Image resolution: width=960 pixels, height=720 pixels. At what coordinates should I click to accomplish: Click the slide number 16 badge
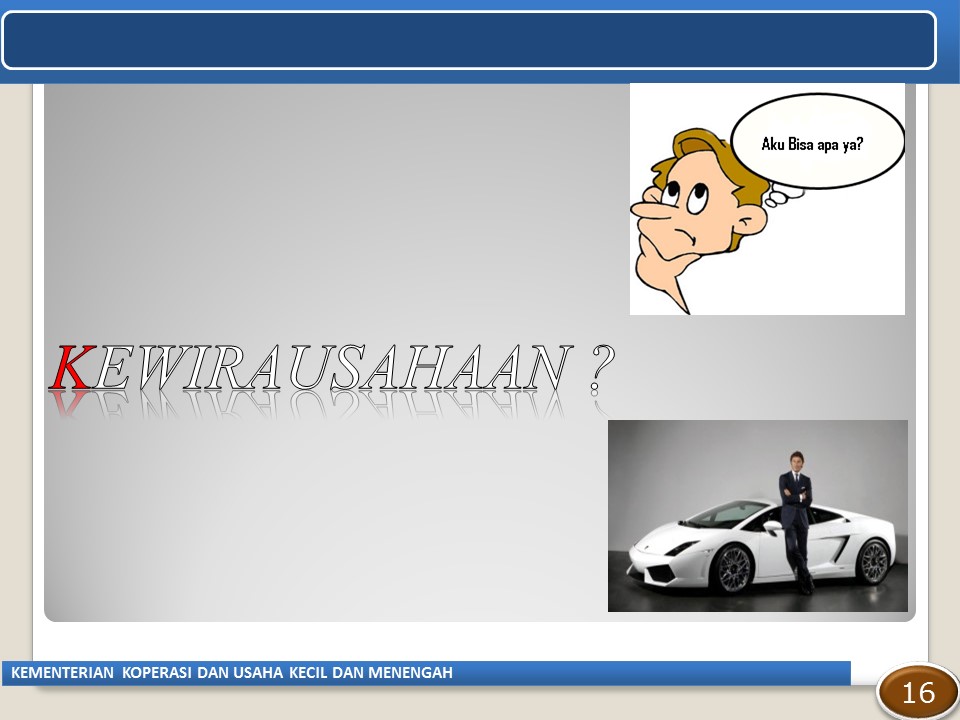pyautogui.click(x=918, y=692)
